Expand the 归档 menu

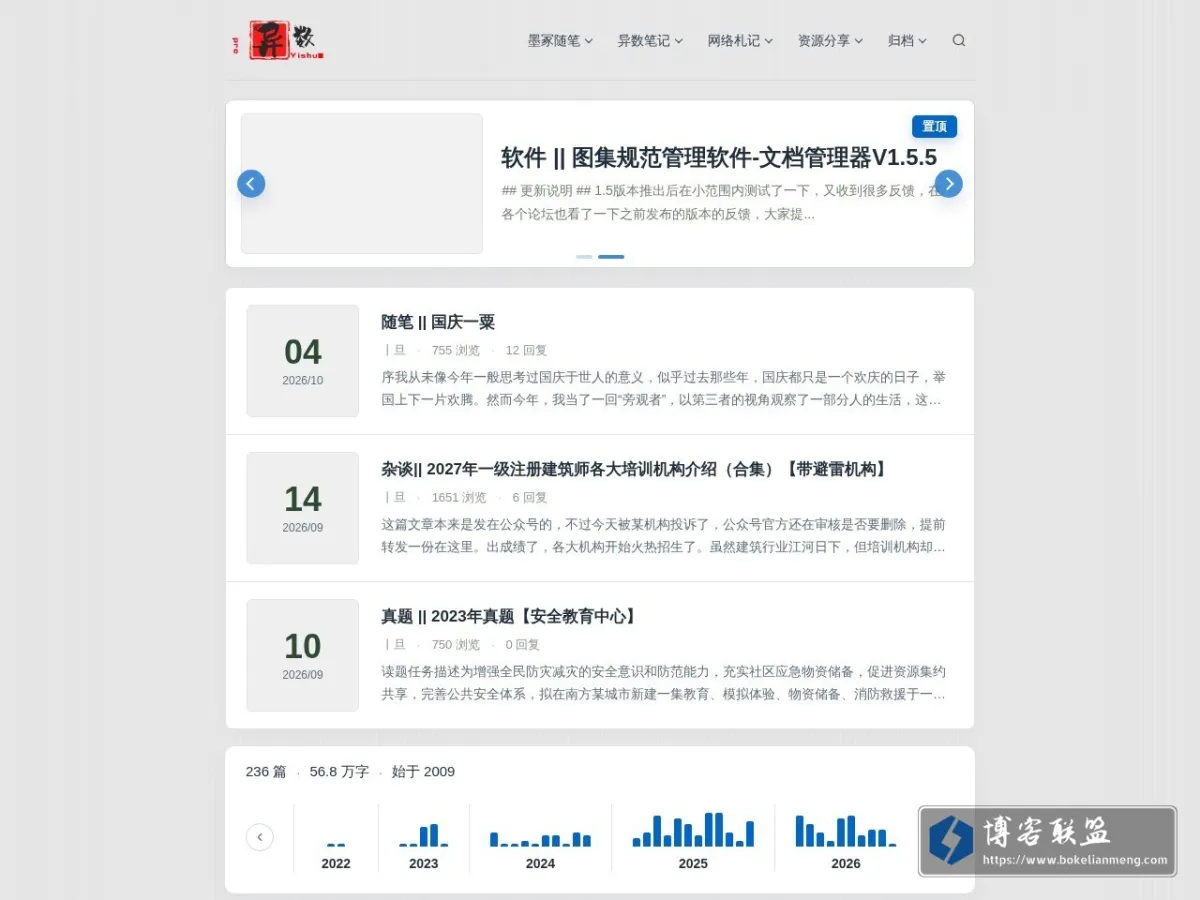[x=907, y=41]
